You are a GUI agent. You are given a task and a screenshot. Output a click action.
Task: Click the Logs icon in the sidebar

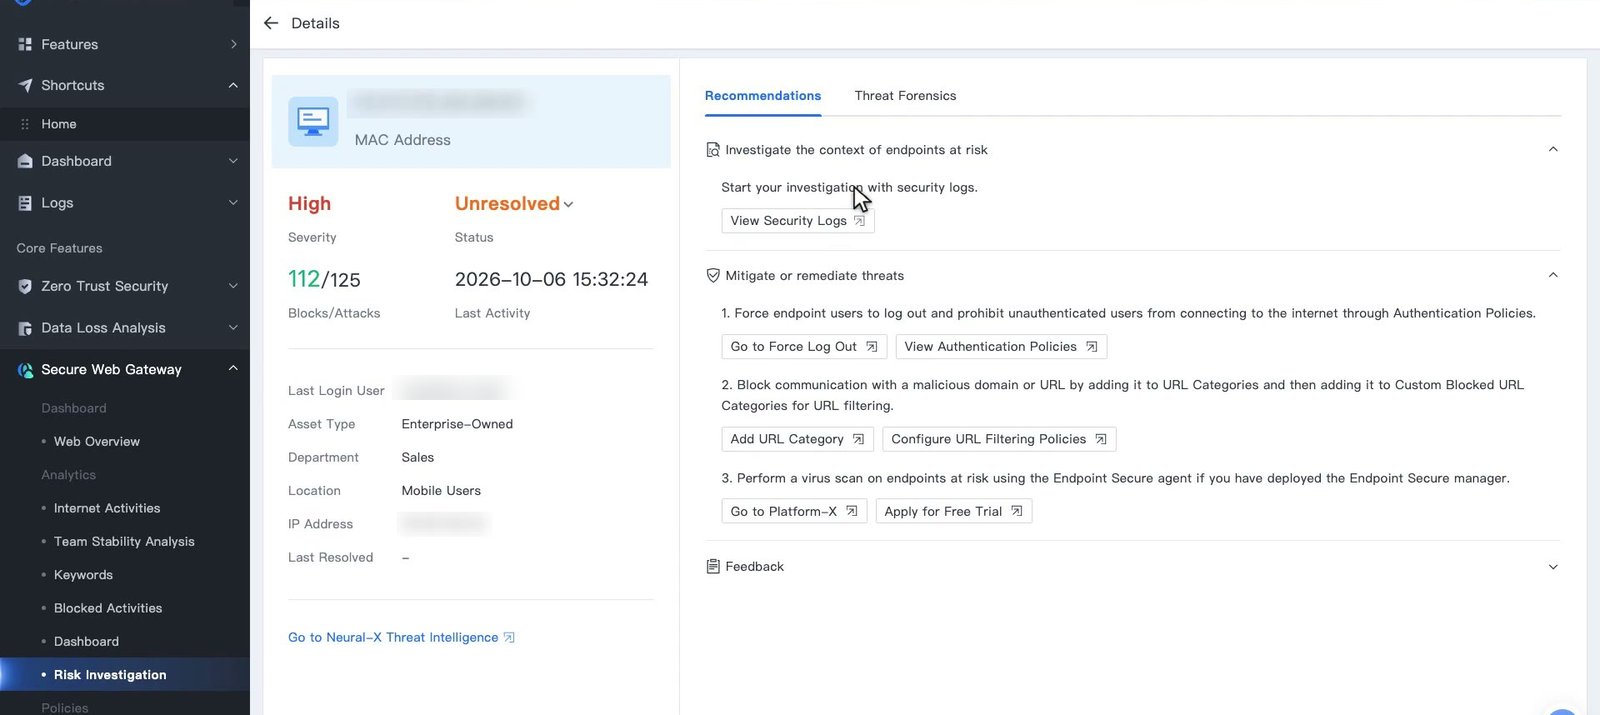[x=25, y=203]
